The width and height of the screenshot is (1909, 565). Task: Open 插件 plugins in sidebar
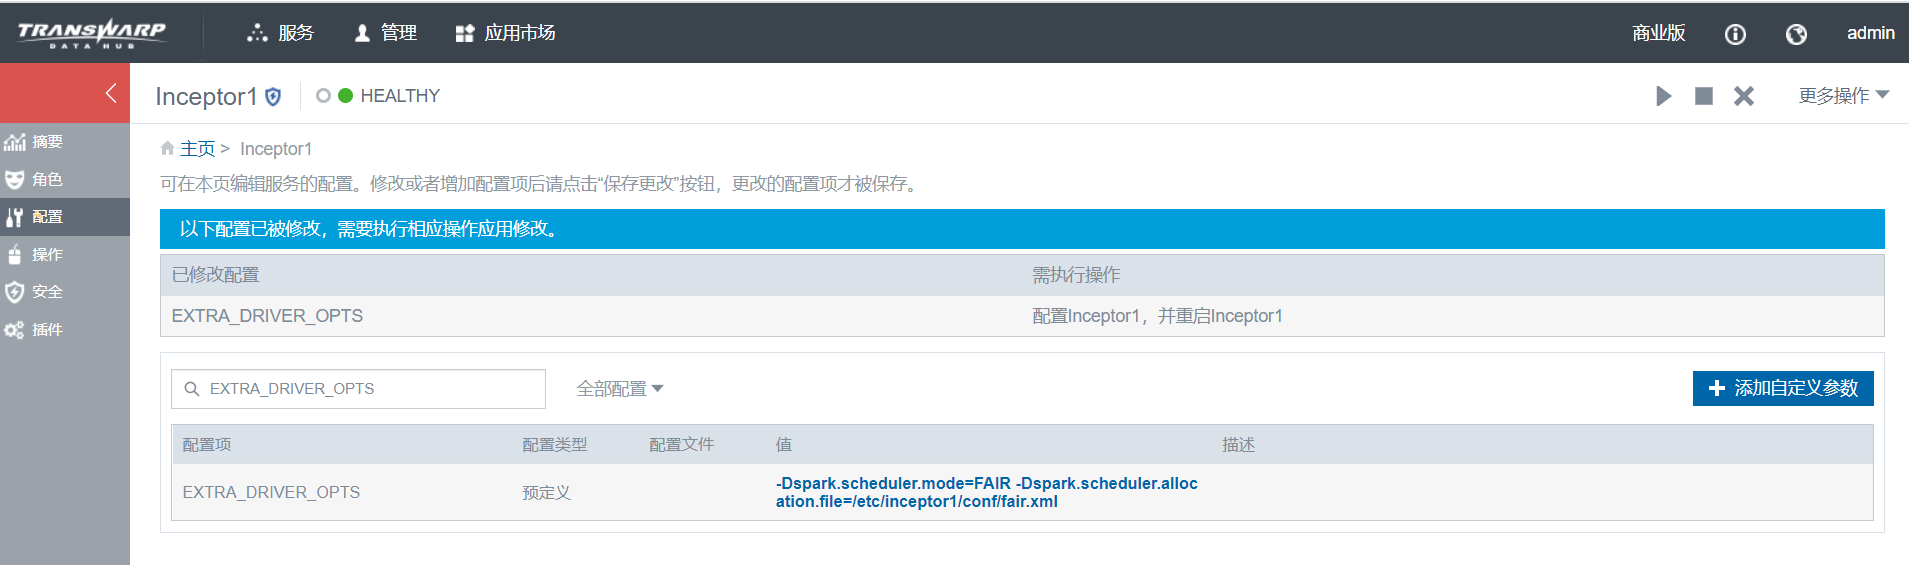coord(65,330)
